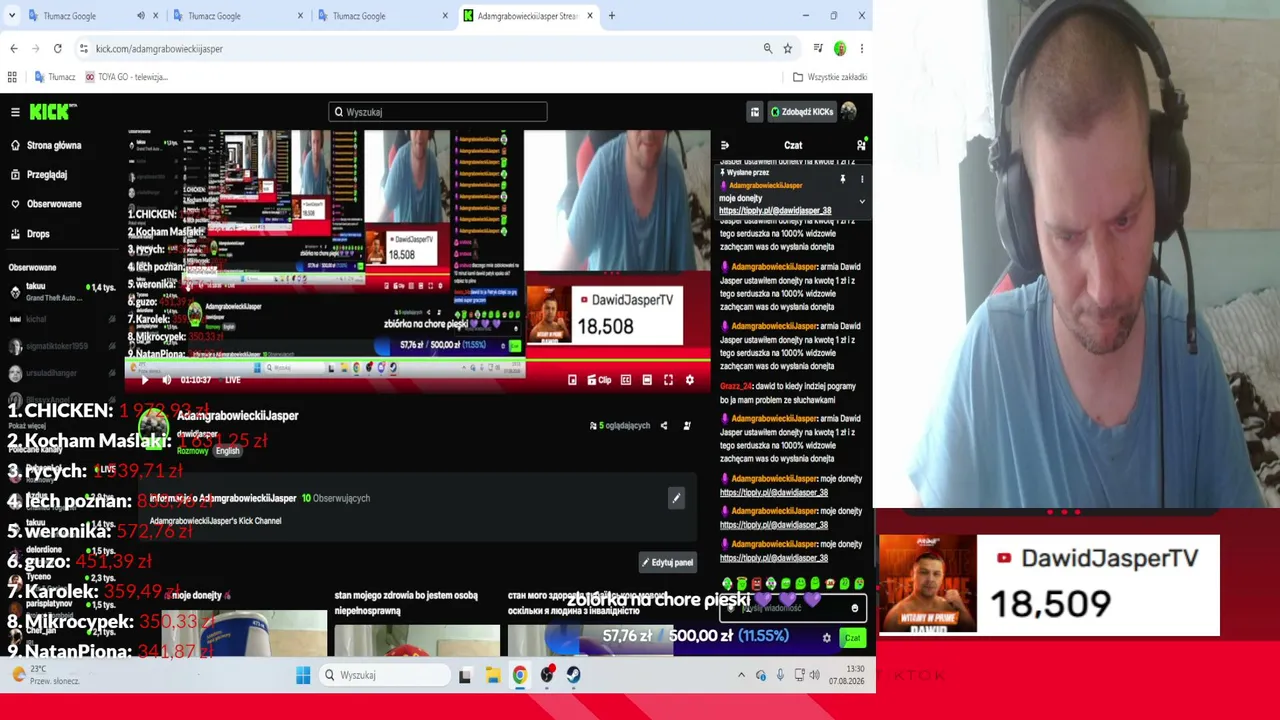Viewport: 1280px width, 720px height.
Task: Click the Edytuj panel button
Action: (667, 562)
